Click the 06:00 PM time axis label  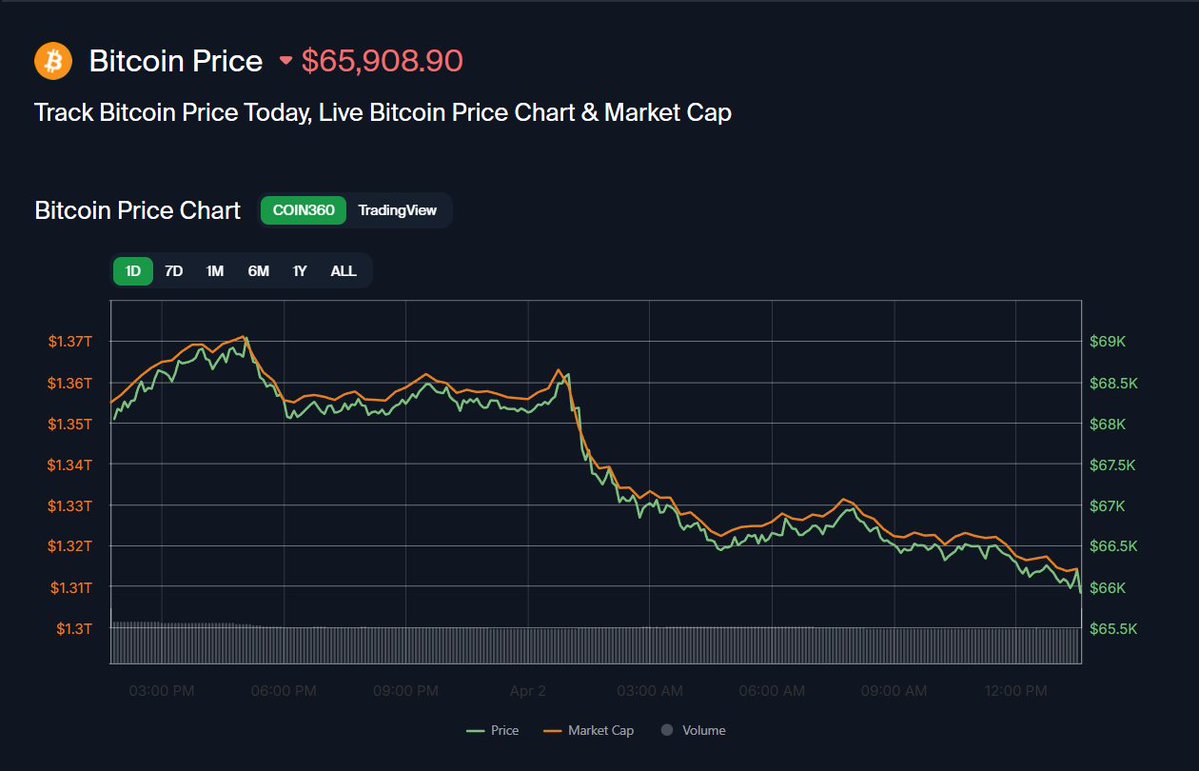[284, 691]
